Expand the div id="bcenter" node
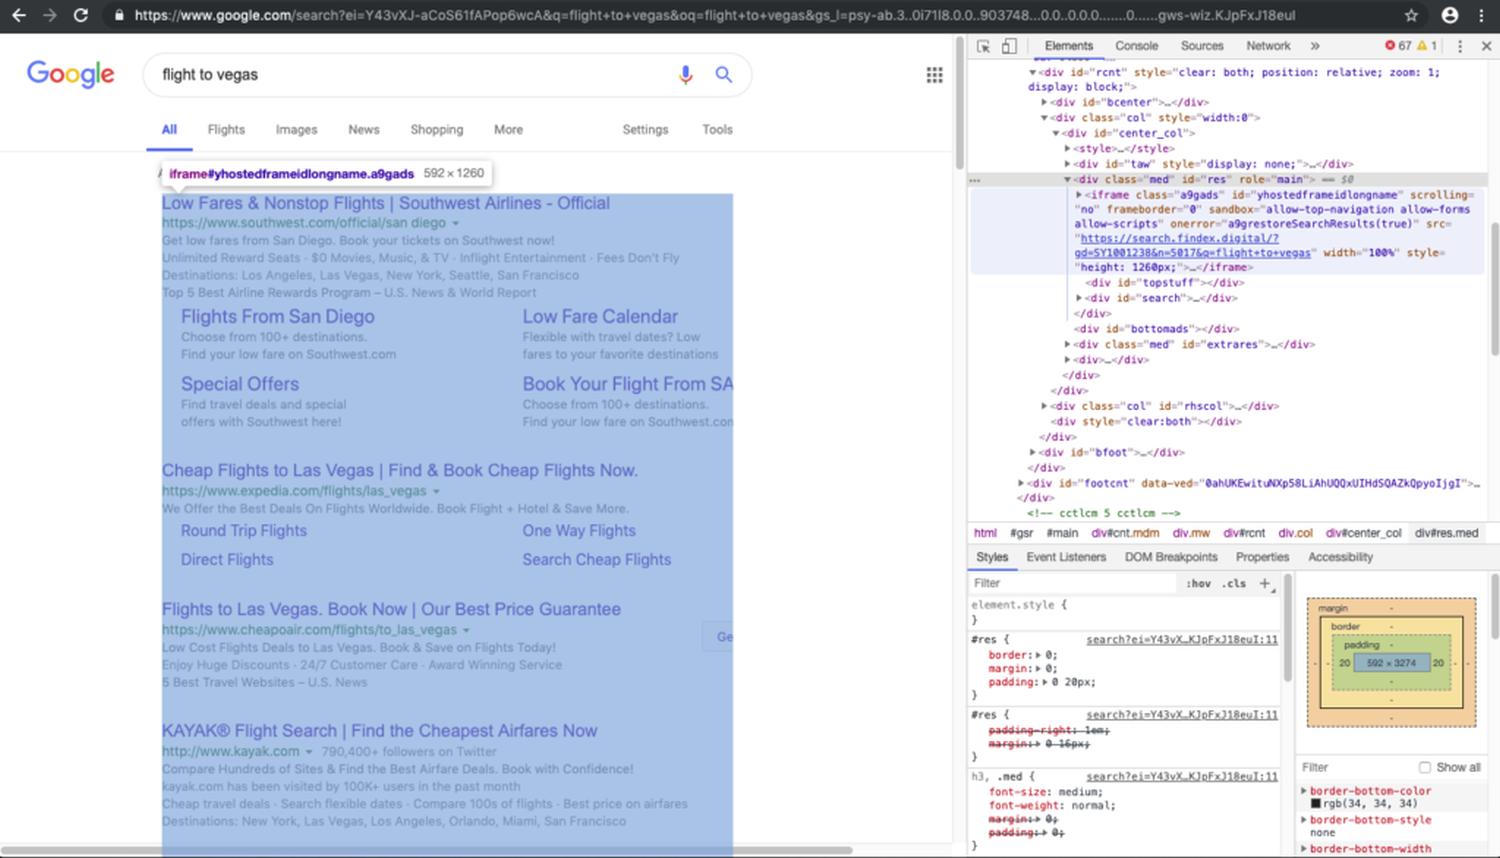The width and height of the screenshot is (1500, 858). pos(1044,102)
